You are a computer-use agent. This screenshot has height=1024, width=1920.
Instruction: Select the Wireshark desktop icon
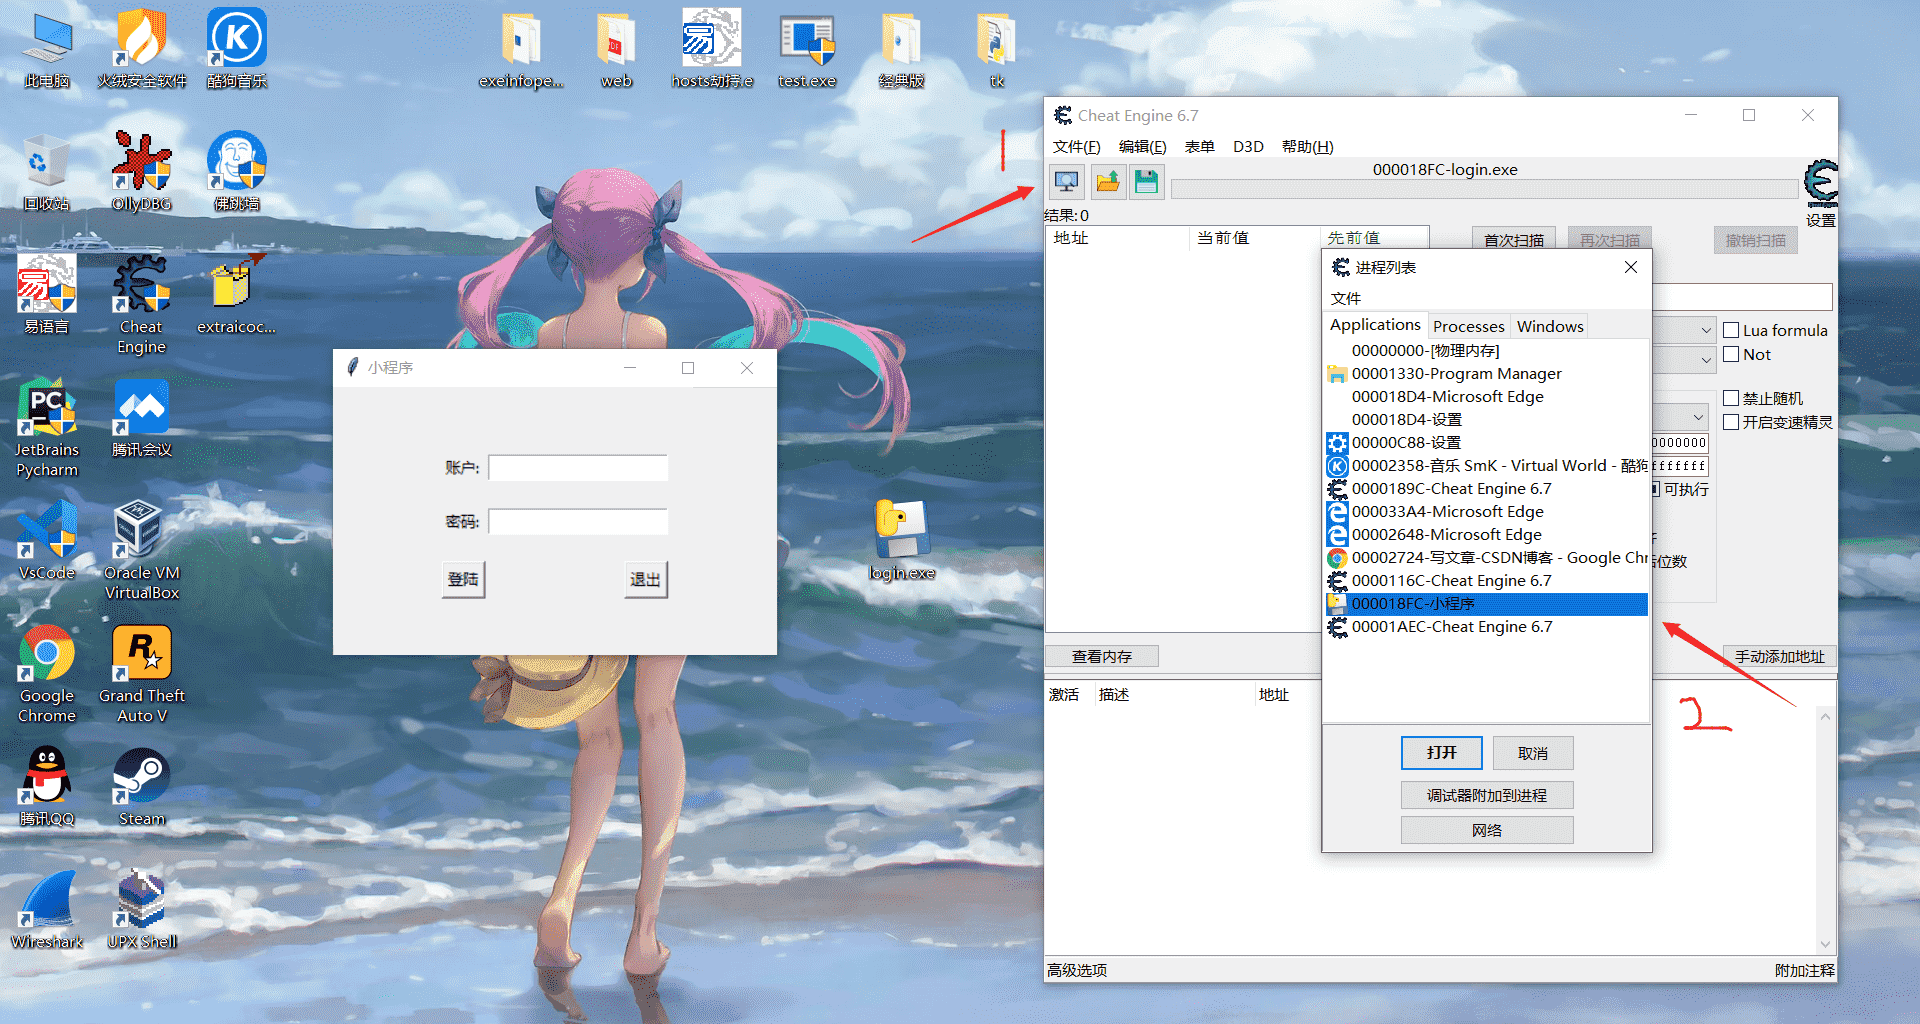[x=47, y=910]
